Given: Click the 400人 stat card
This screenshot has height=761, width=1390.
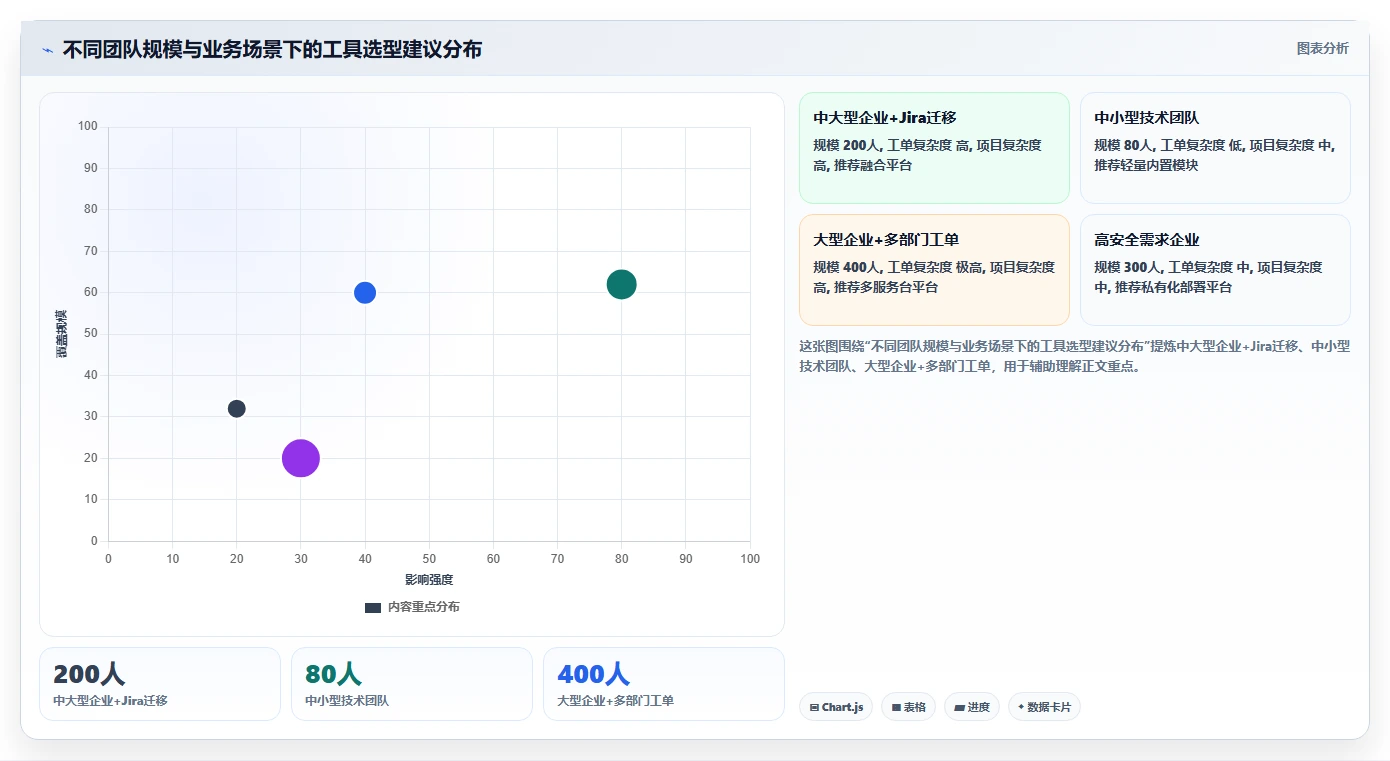Looking at the screenshot, I should (664, 684).
